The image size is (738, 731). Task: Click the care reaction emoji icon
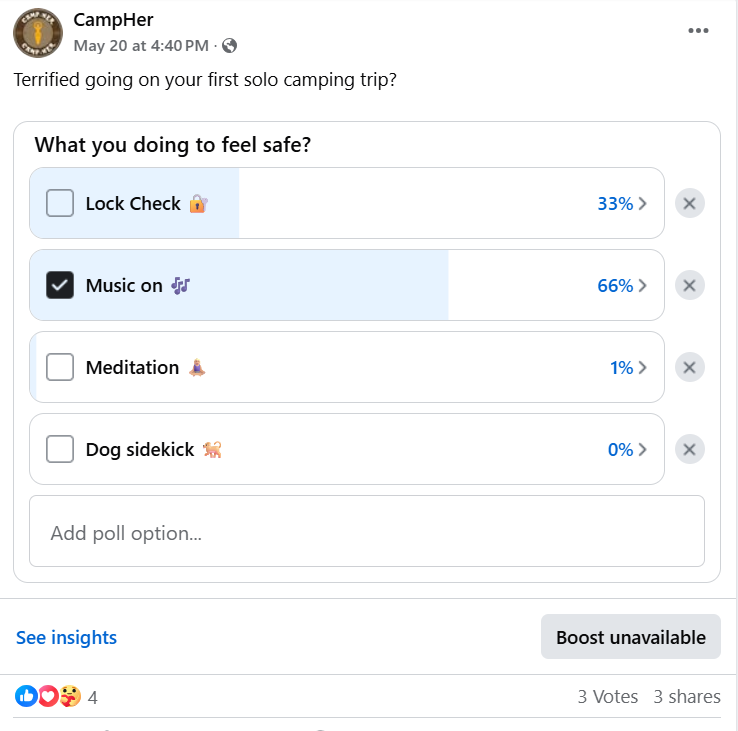pyautogui.click(x=68, y=696)
